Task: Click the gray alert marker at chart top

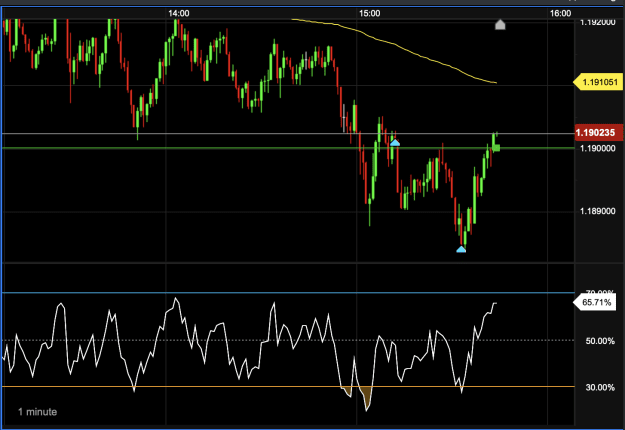Action: [x=500, y=25]
